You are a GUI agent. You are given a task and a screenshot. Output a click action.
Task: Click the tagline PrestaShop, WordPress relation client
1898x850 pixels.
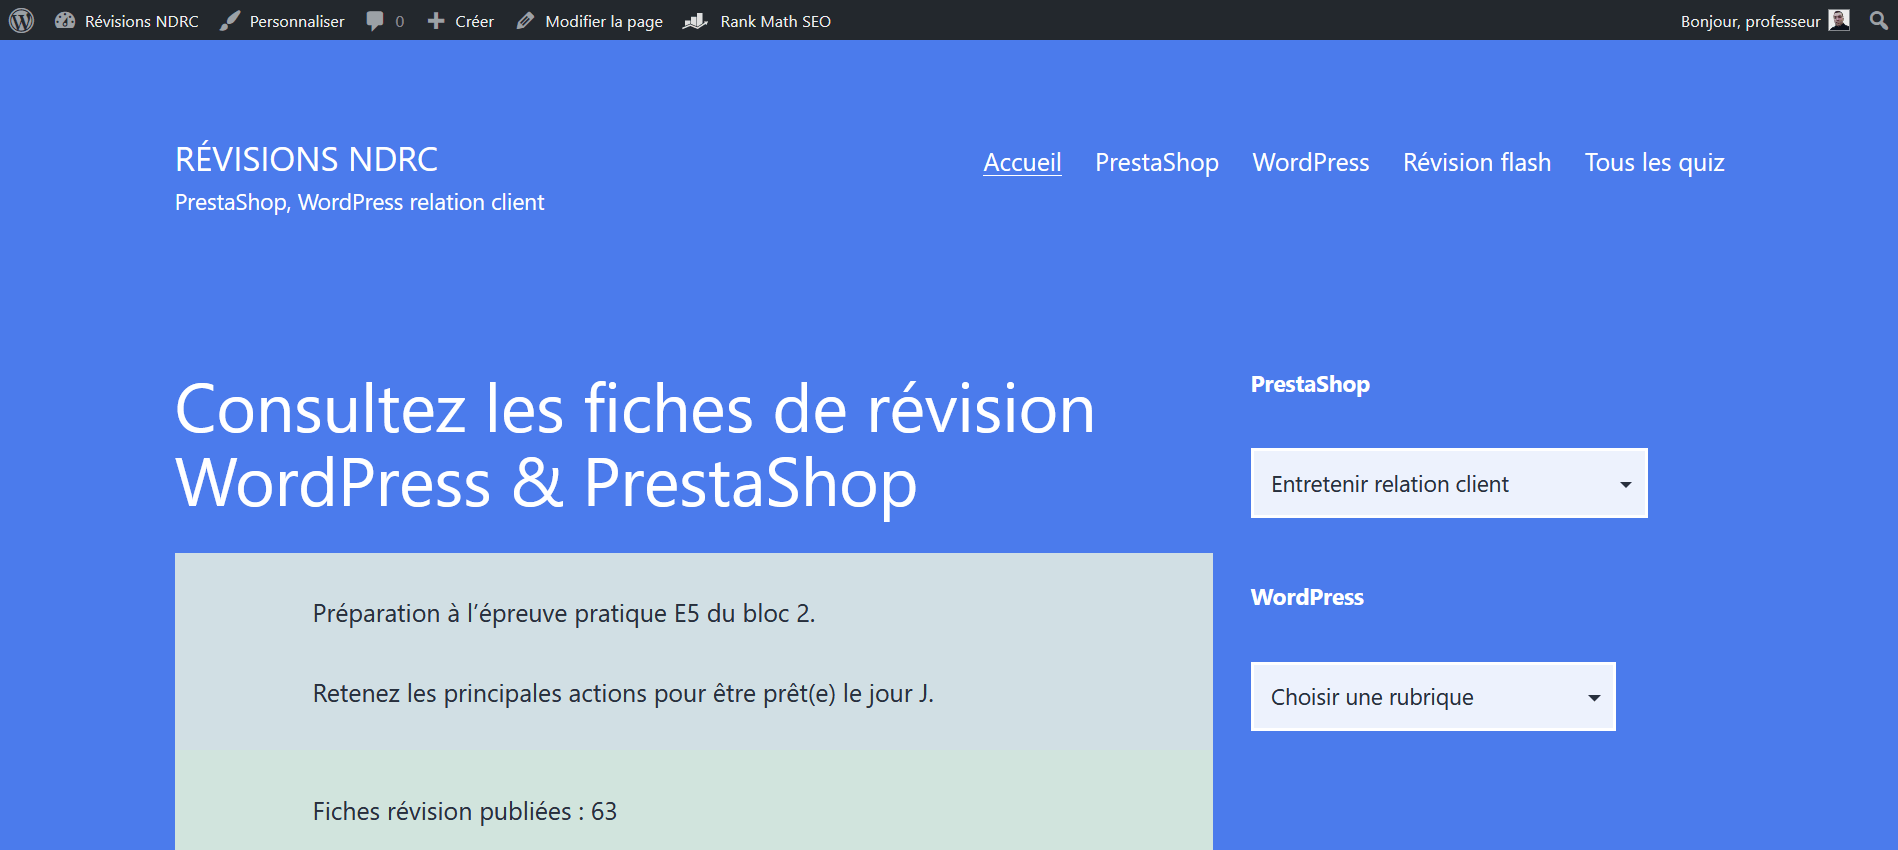[360, 202]
